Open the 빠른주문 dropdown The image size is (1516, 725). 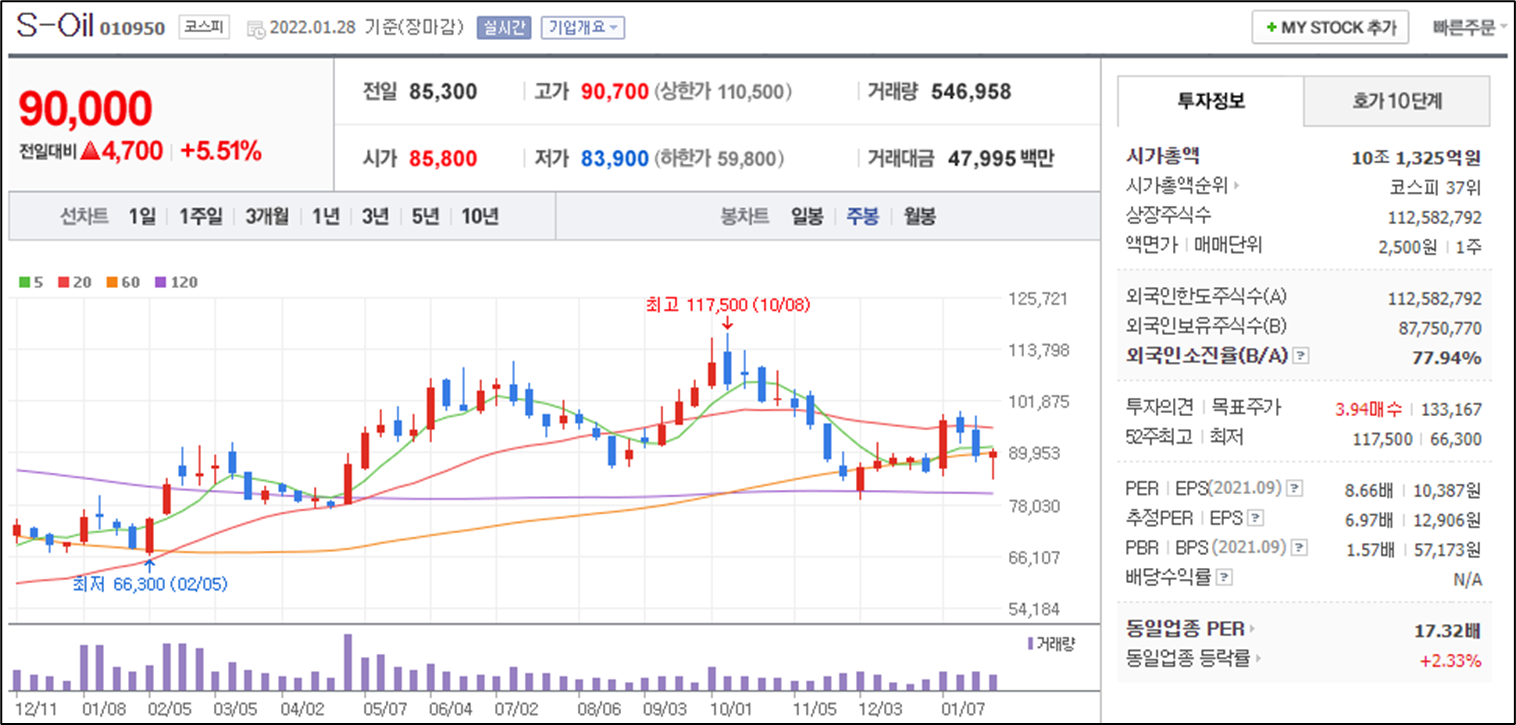coord(1469,28)
